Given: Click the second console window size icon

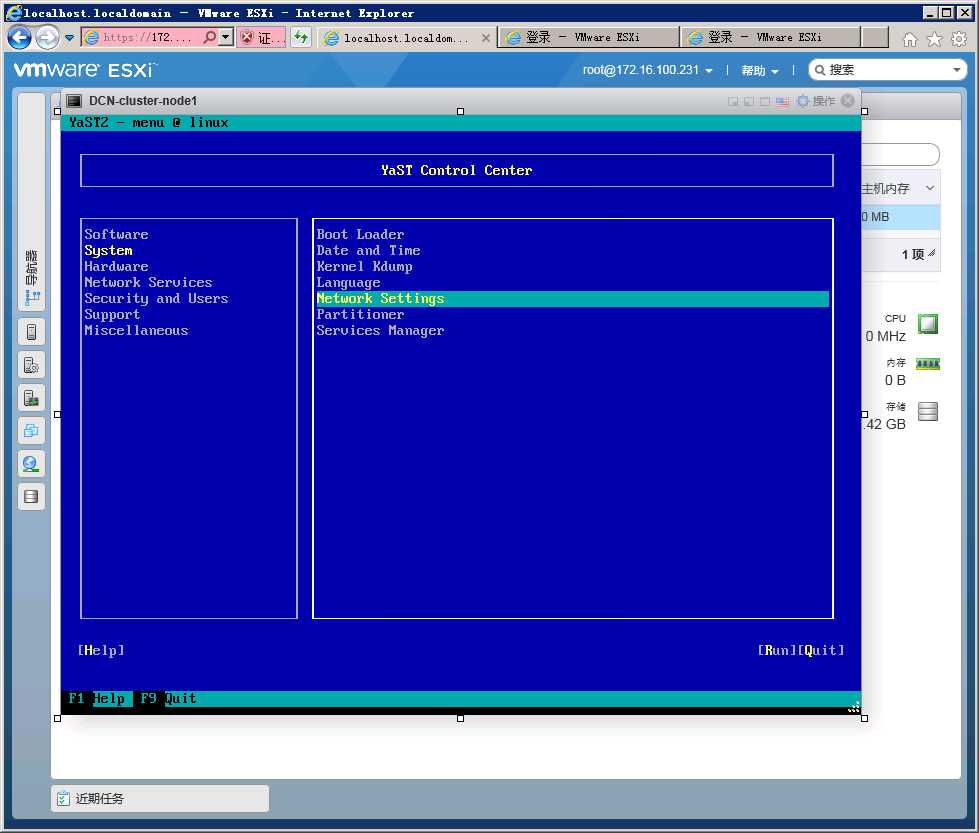Looking at the screenshot, I should (x=749, y=101).
